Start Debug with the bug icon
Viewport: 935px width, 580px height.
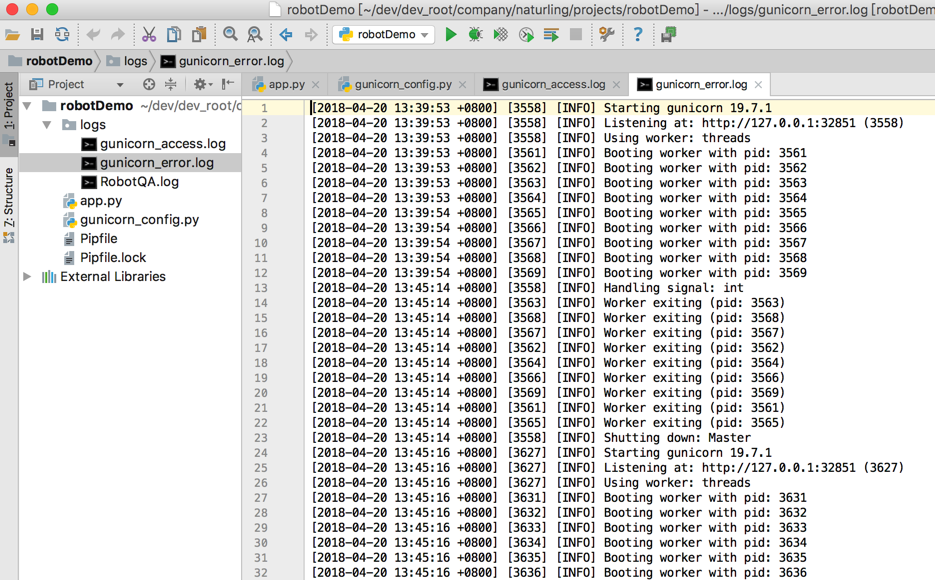[x=475, y=35]
